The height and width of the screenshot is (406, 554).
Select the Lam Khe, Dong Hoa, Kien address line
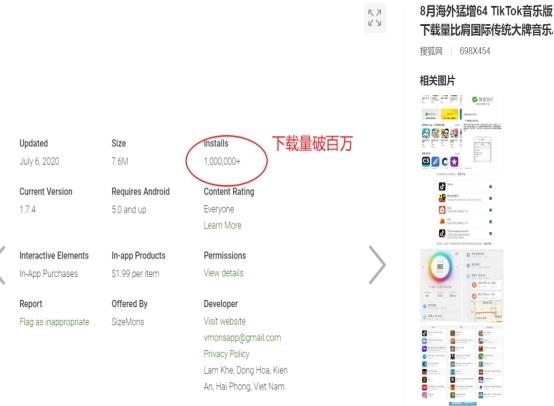point(246,370)
